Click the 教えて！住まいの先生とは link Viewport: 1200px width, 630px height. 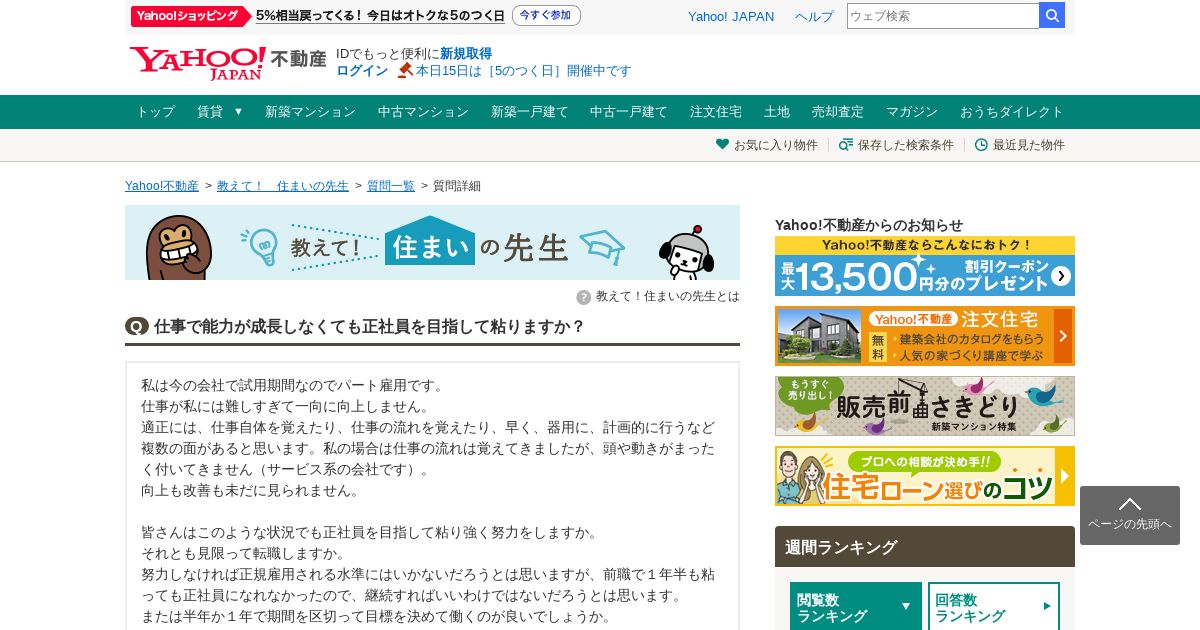[x=668, y=297]
